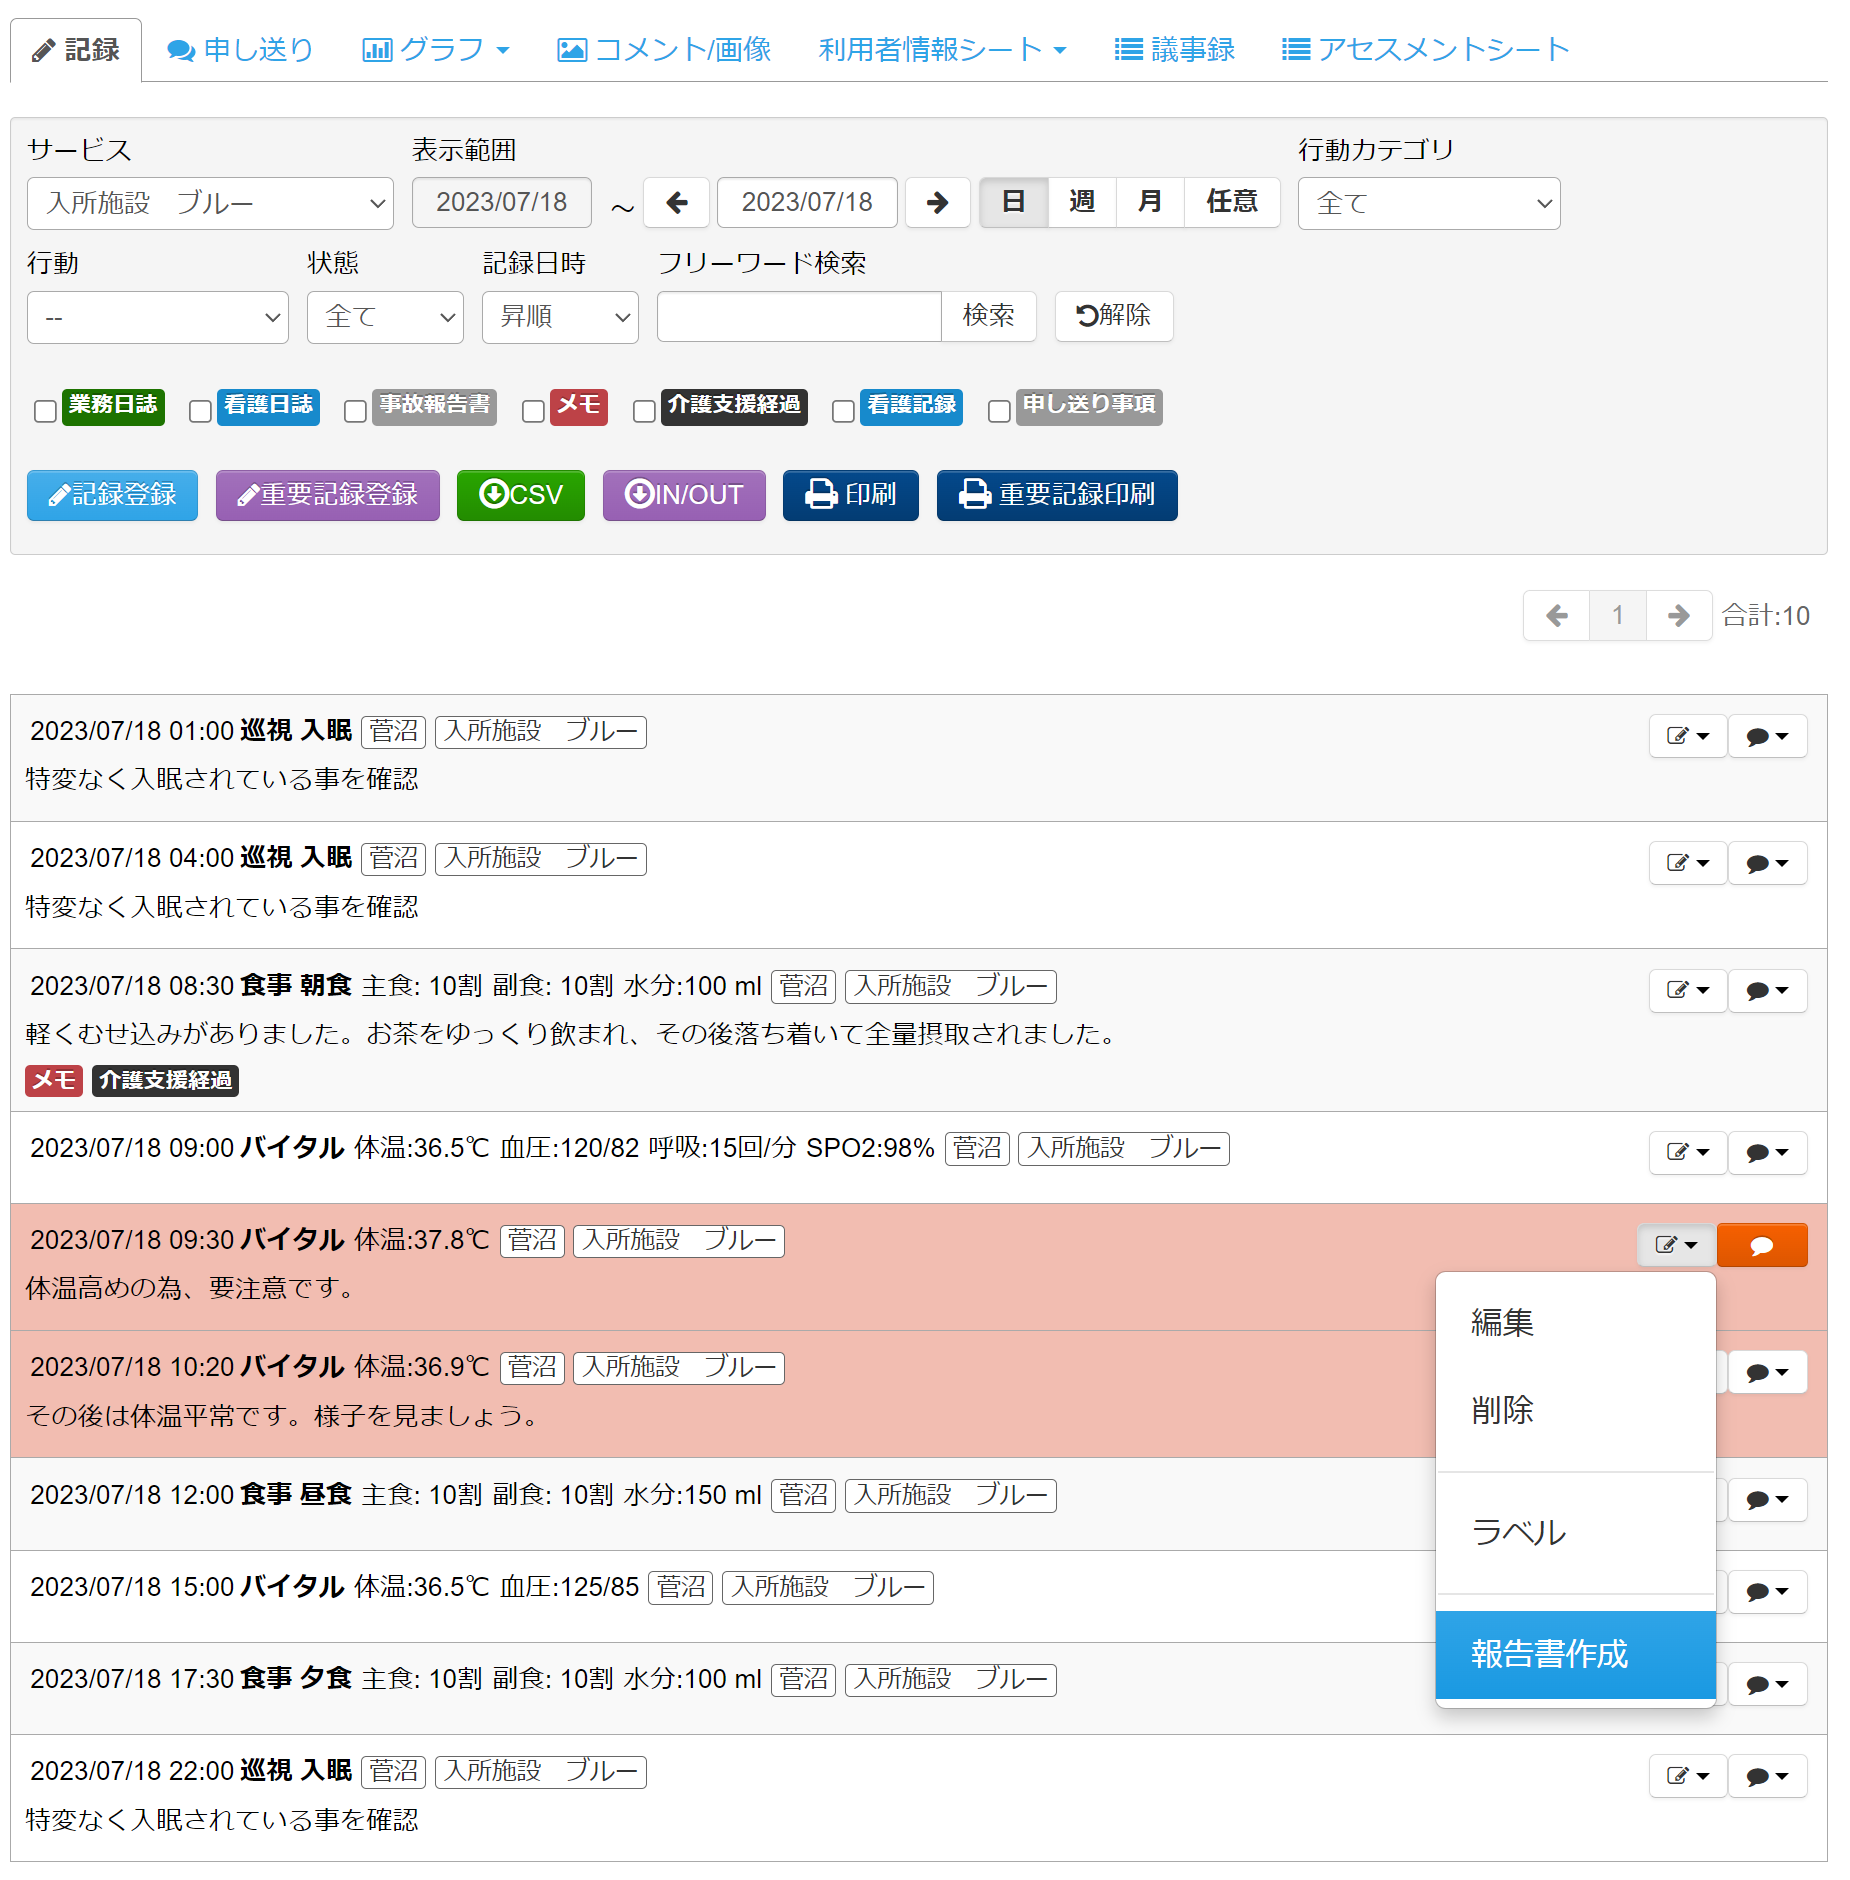
Task: Expand the 行動カテゴリ dropdown
Action: tap(1428, 203)
